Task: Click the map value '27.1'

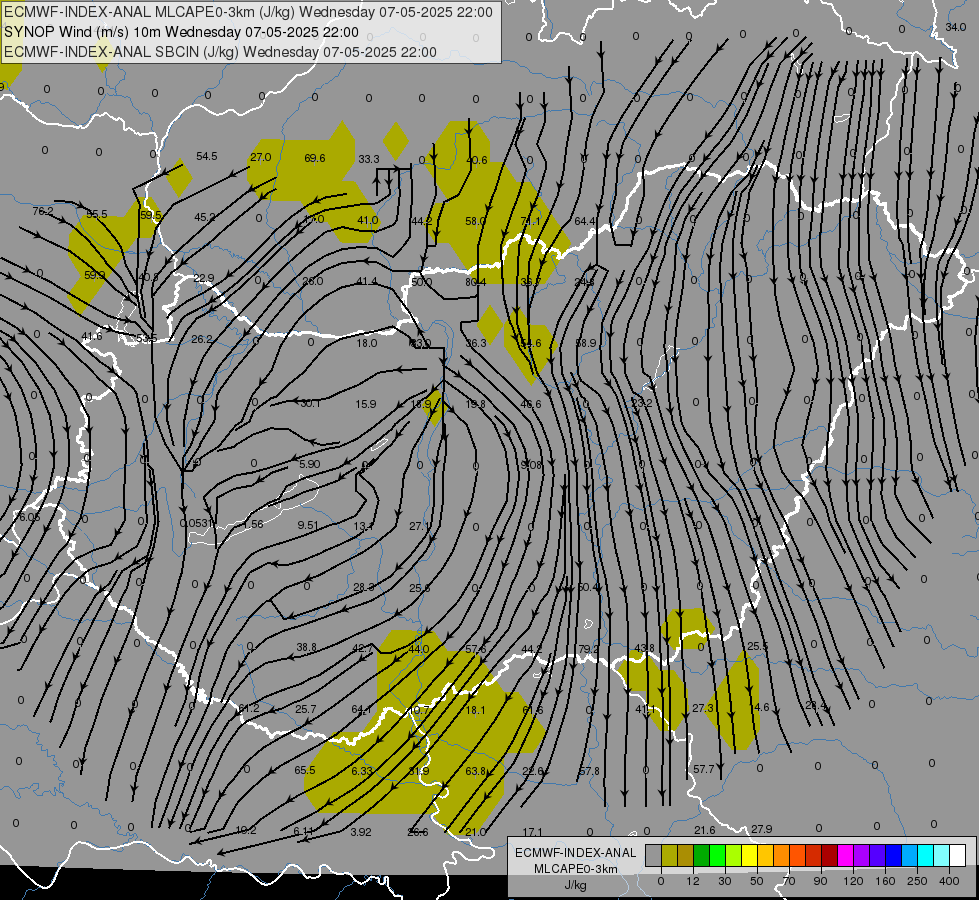Action: (420, 527)
